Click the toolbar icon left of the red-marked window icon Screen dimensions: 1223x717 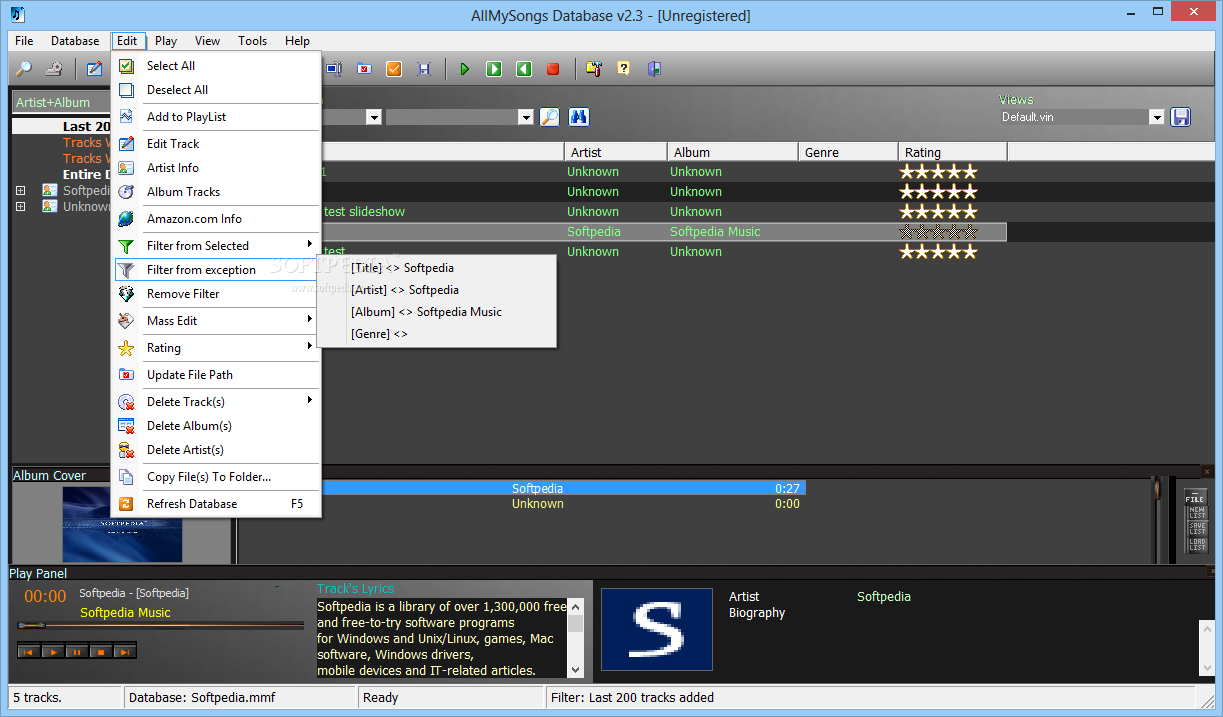pyautogui.click(x=334, y=69)
